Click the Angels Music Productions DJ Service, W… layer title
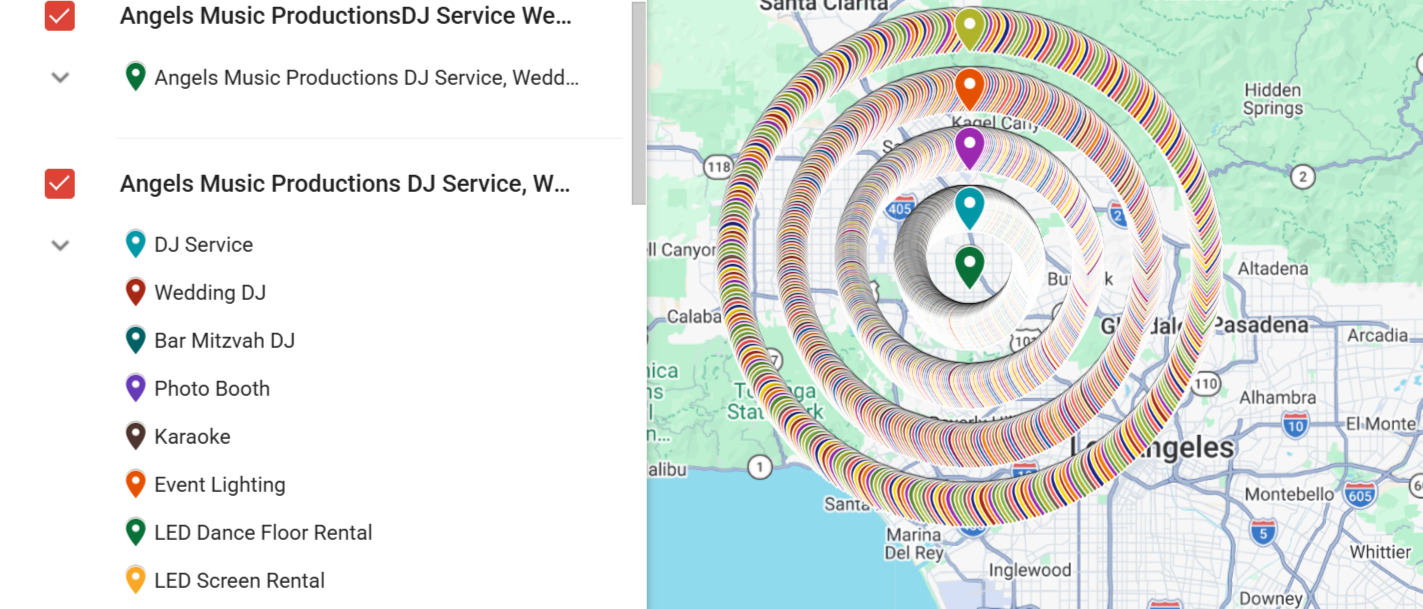 346,184
